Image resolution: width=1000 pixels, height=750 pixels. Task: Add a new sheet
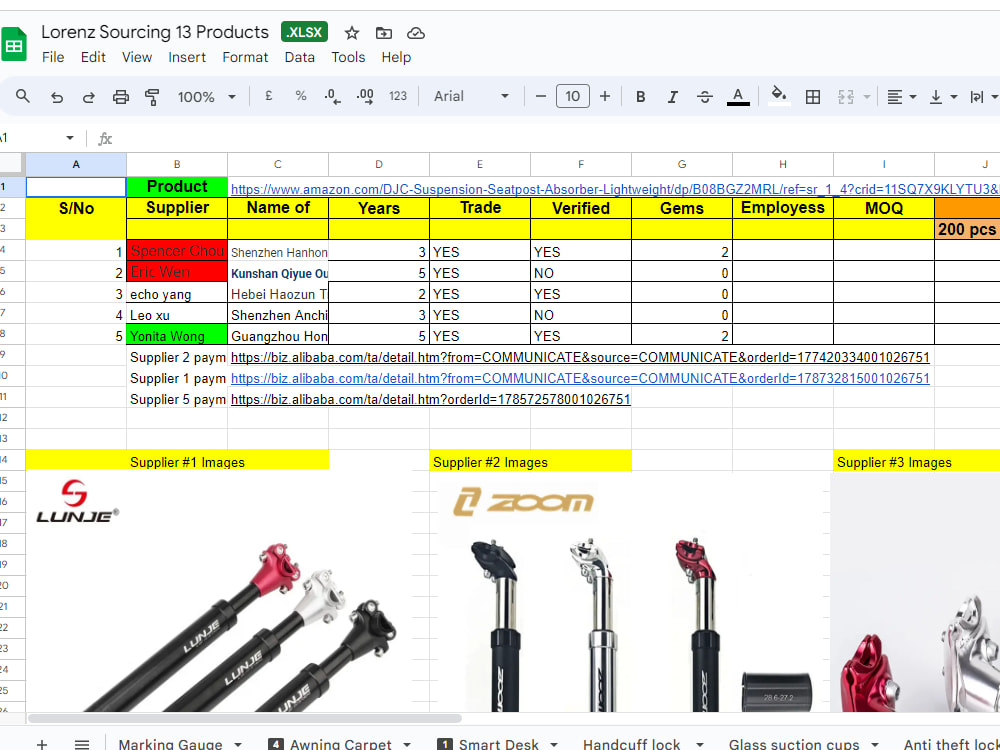tap(42, 743)
